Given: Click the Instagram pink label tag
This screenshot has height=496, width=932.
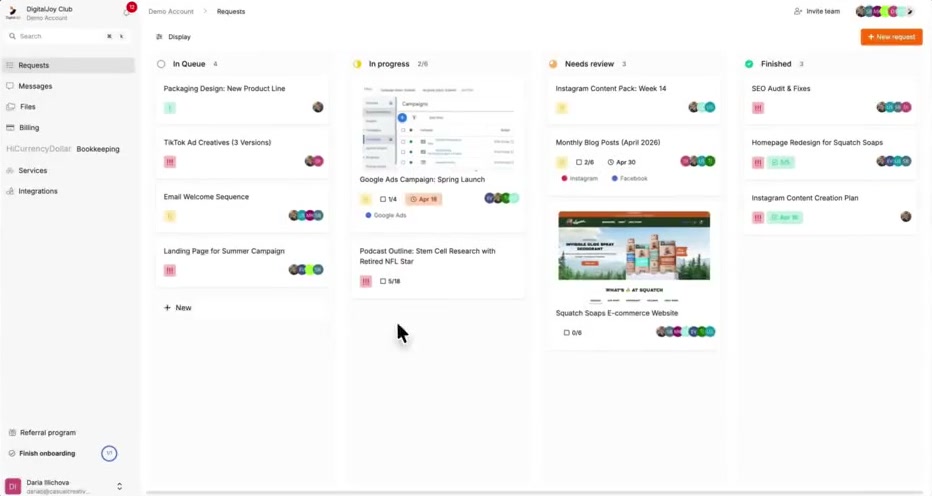Looking at the screenshot, I should [x=580, y=178].
